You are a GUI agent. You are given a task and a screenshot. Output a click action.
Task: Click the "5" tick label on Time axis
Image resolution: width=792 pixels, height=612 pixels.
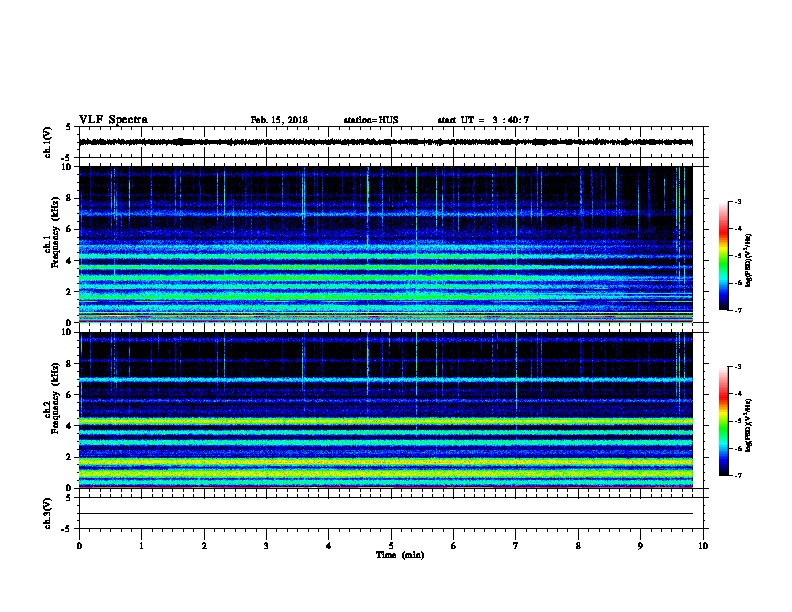tap(391, 546)
